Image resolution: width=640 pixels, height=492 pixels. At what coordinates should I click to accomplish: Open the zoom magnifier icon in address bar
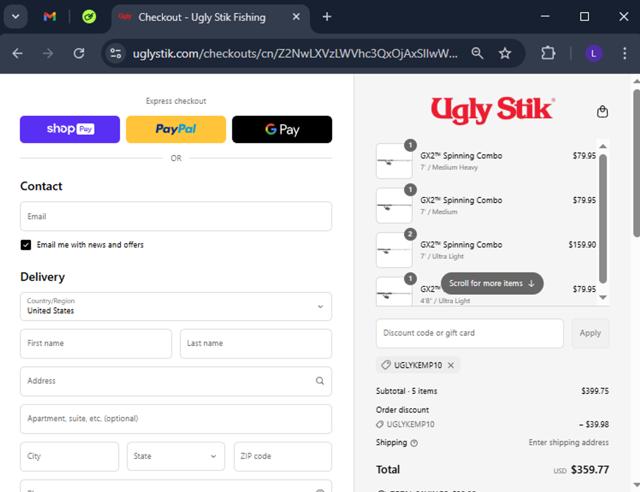click(x=477, y=53)
